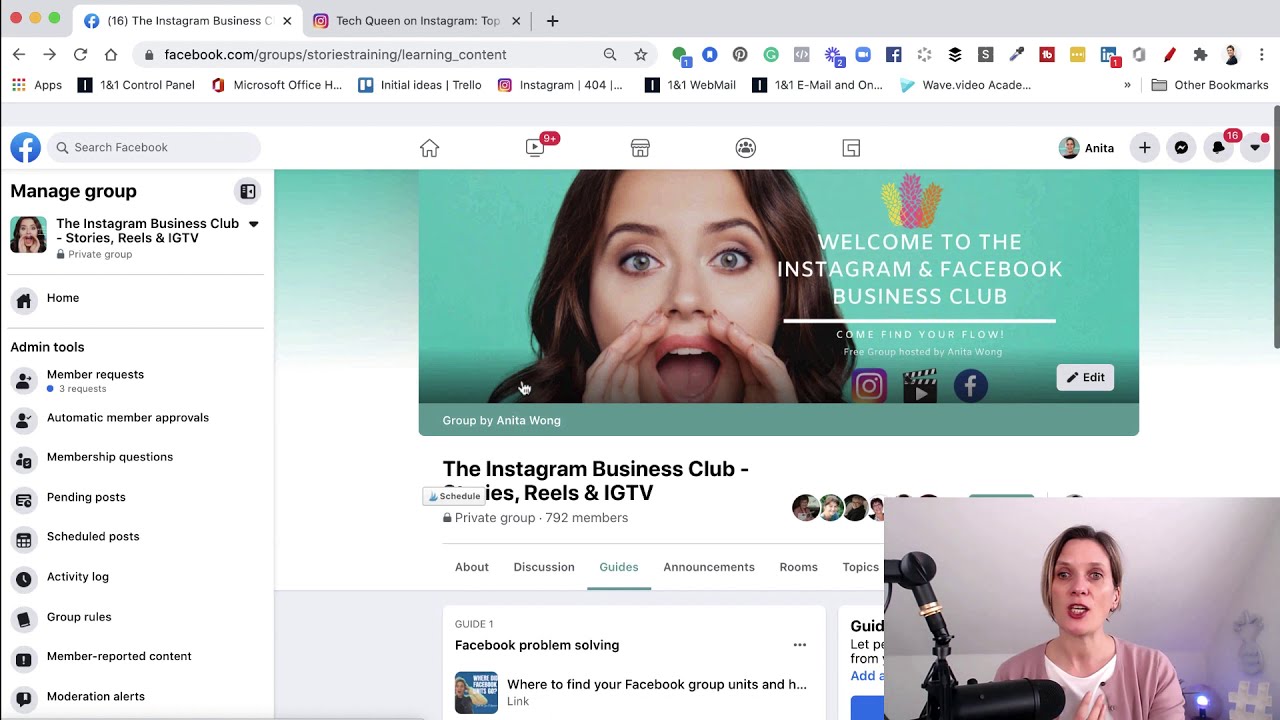Image resolution: width=1280 pixels, height=720 pixels.
Task: Open Automatic member approvals
Action: (x=137, y=419)
